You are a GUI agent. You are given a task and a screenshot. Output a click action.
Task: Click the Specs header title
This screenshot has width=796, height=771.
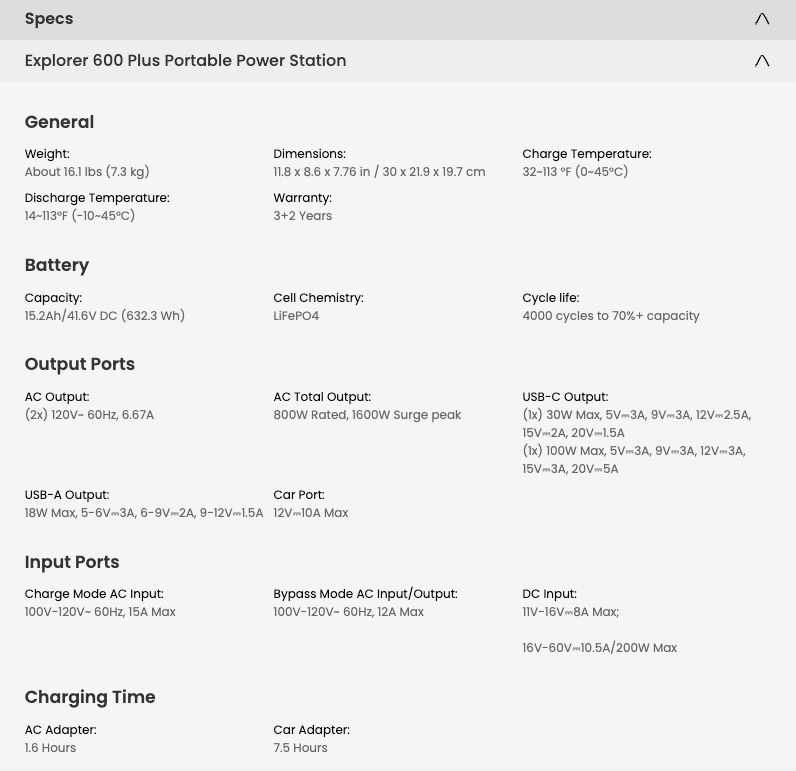coord(49,19)
